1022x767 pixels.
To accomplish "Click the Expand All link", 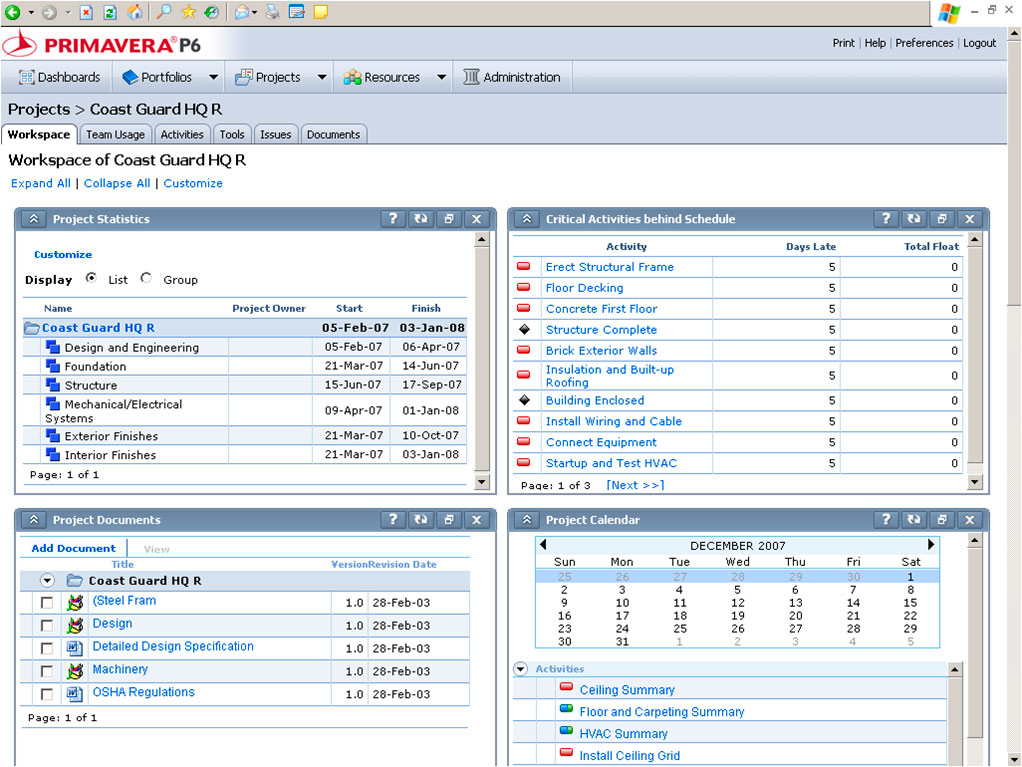I will [x=40, y=183].
